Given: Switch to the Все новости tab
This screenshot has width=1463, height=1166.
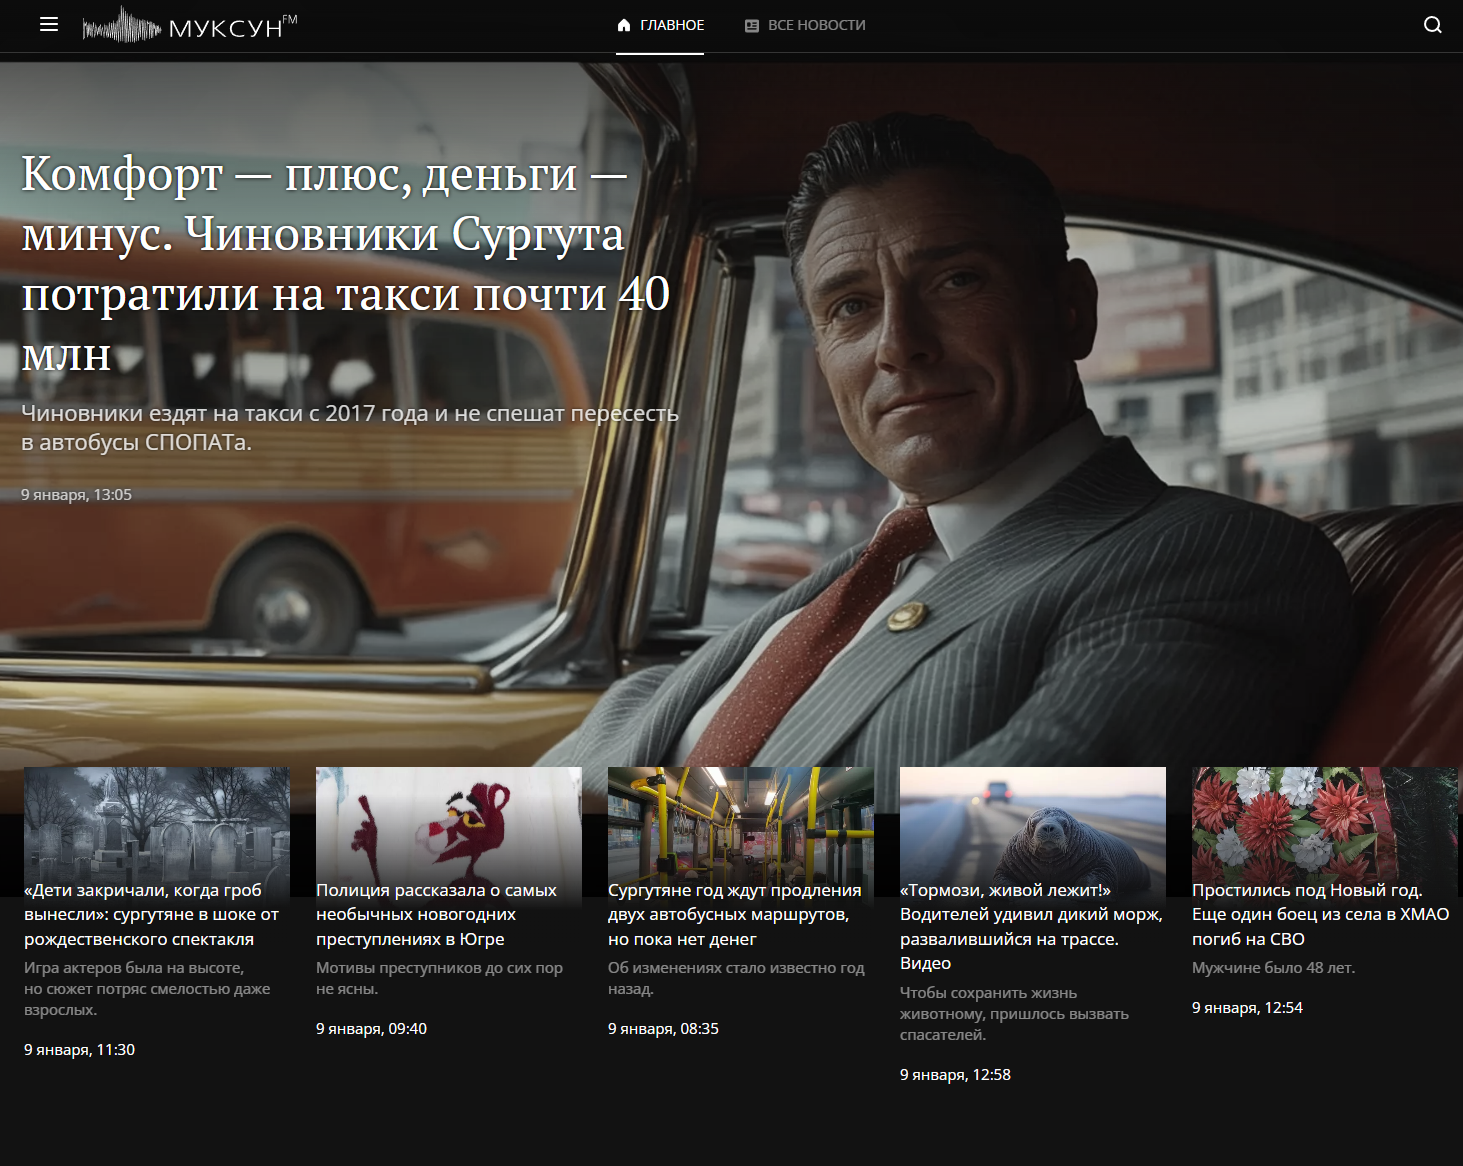Looking at the screenshot, I should coord(805,25).
